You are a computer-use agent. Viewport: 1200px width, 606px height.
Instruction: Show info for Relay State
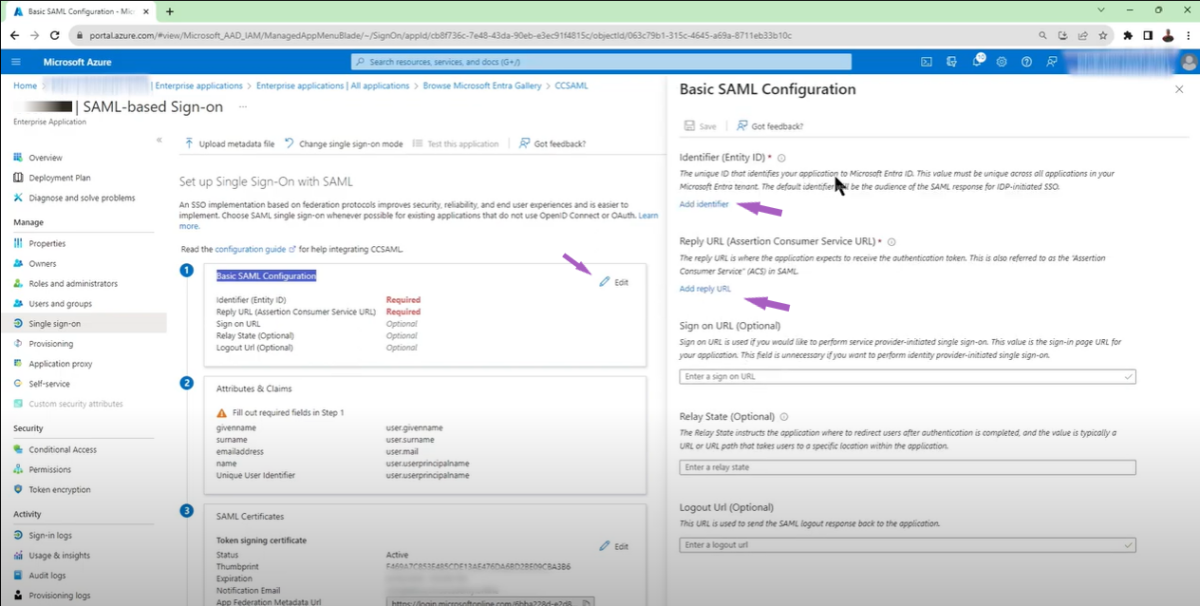pos(784,417)
